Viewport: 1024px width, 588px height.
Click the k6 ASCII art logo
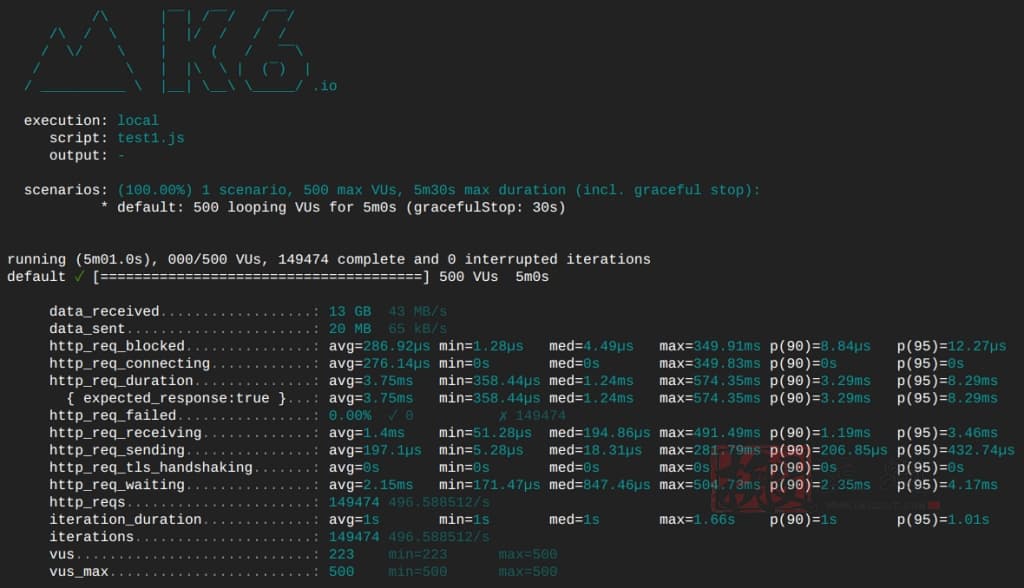(167, 51)
